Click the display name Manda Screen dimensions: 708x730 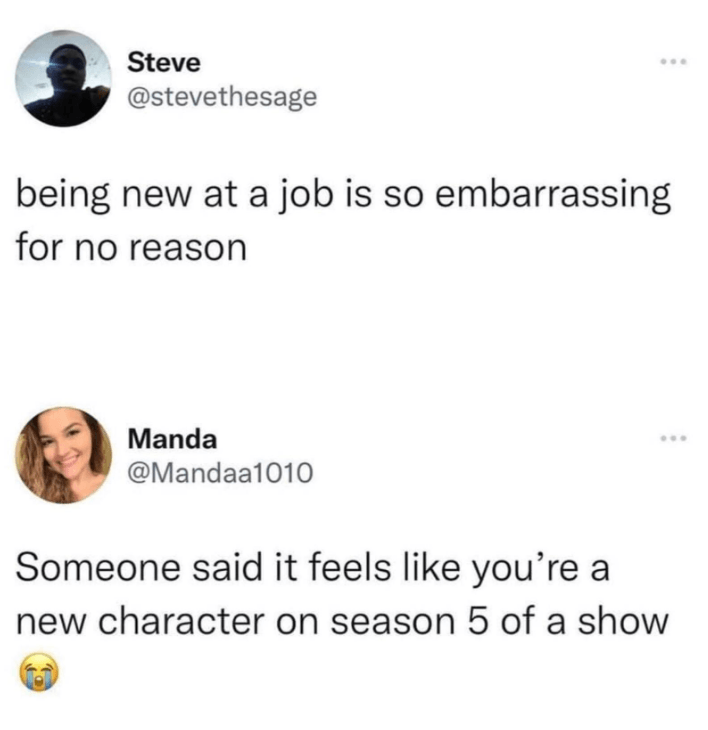[172, 439]
